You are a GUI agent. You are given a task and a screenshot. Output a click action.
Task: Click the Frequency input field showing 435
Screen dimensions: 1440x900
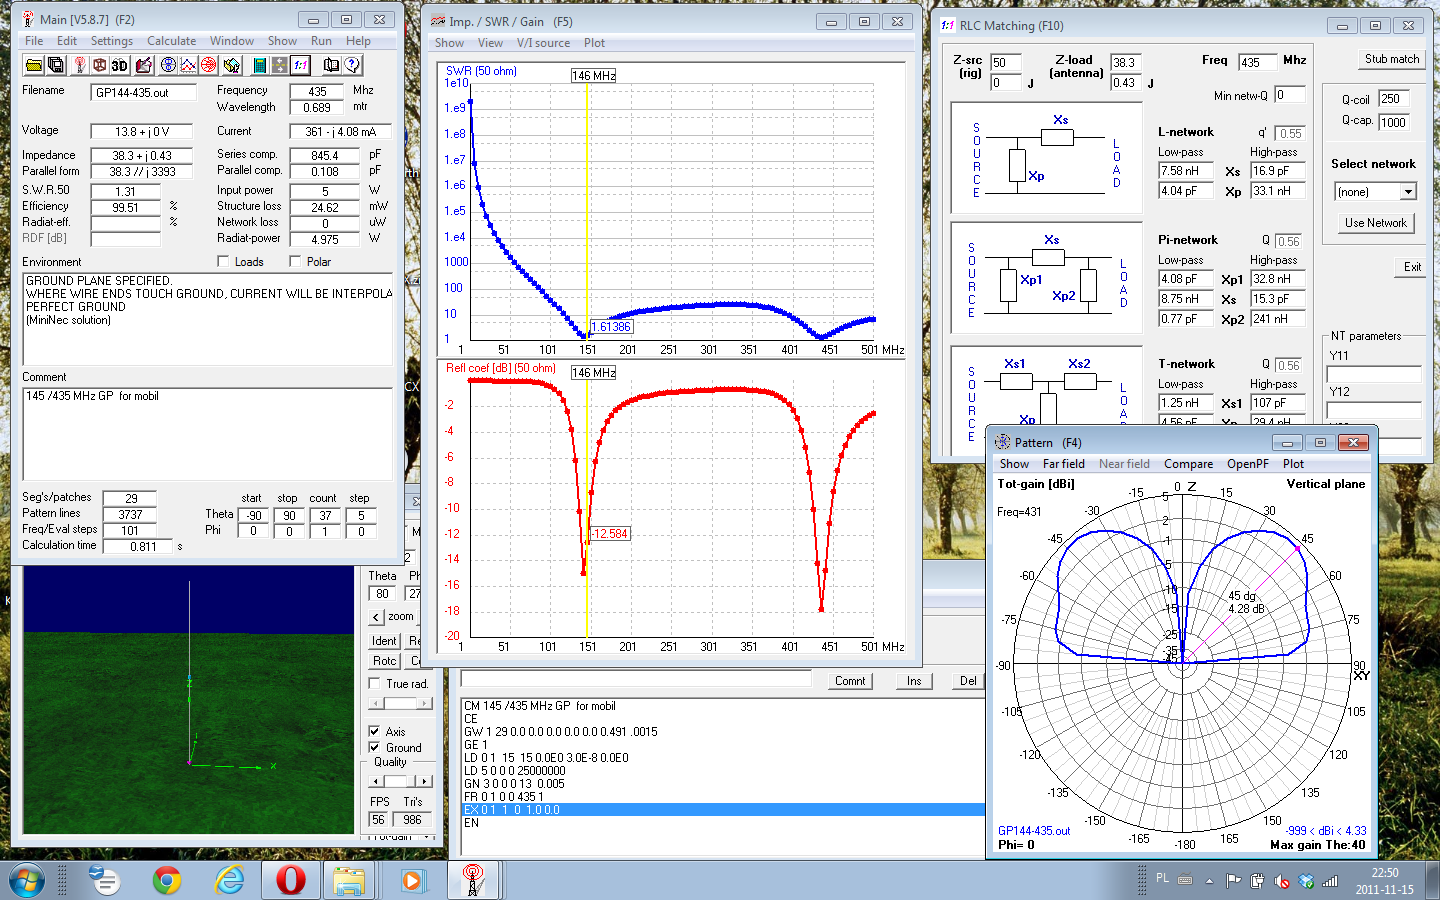click(316, 91)
